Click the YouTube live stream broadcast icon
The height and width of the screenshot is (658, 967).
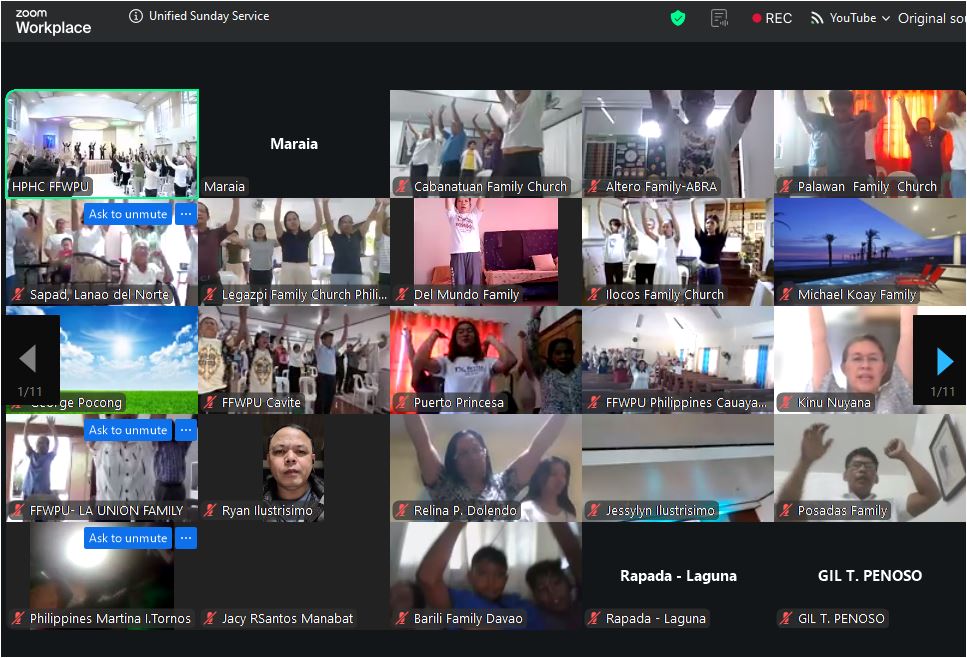[817, 19]
